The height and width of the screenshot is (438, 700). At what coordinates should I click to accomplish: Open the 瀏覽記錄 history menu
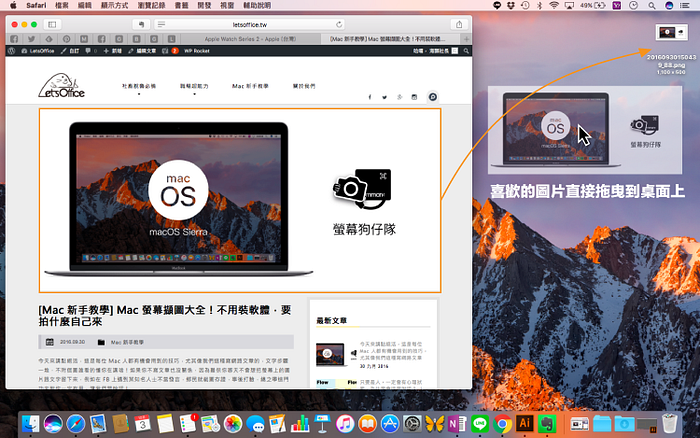[x=151, y=5]
